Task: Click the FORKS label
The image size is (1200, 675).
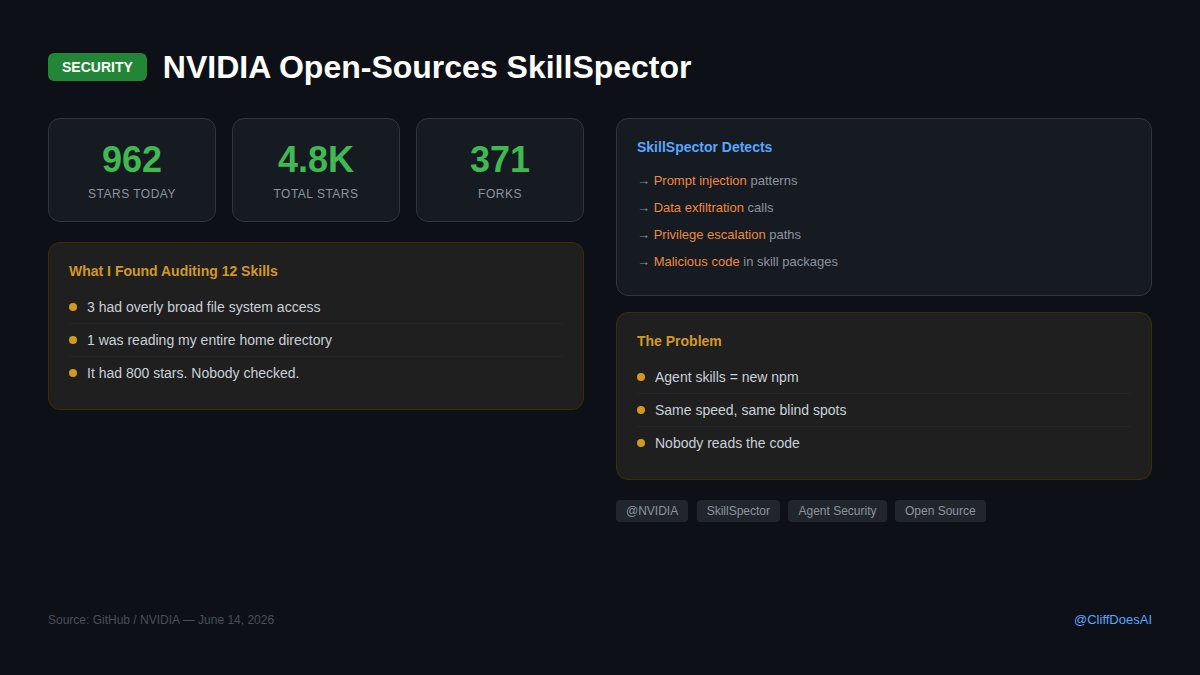Action: click(x=500, y=194)
